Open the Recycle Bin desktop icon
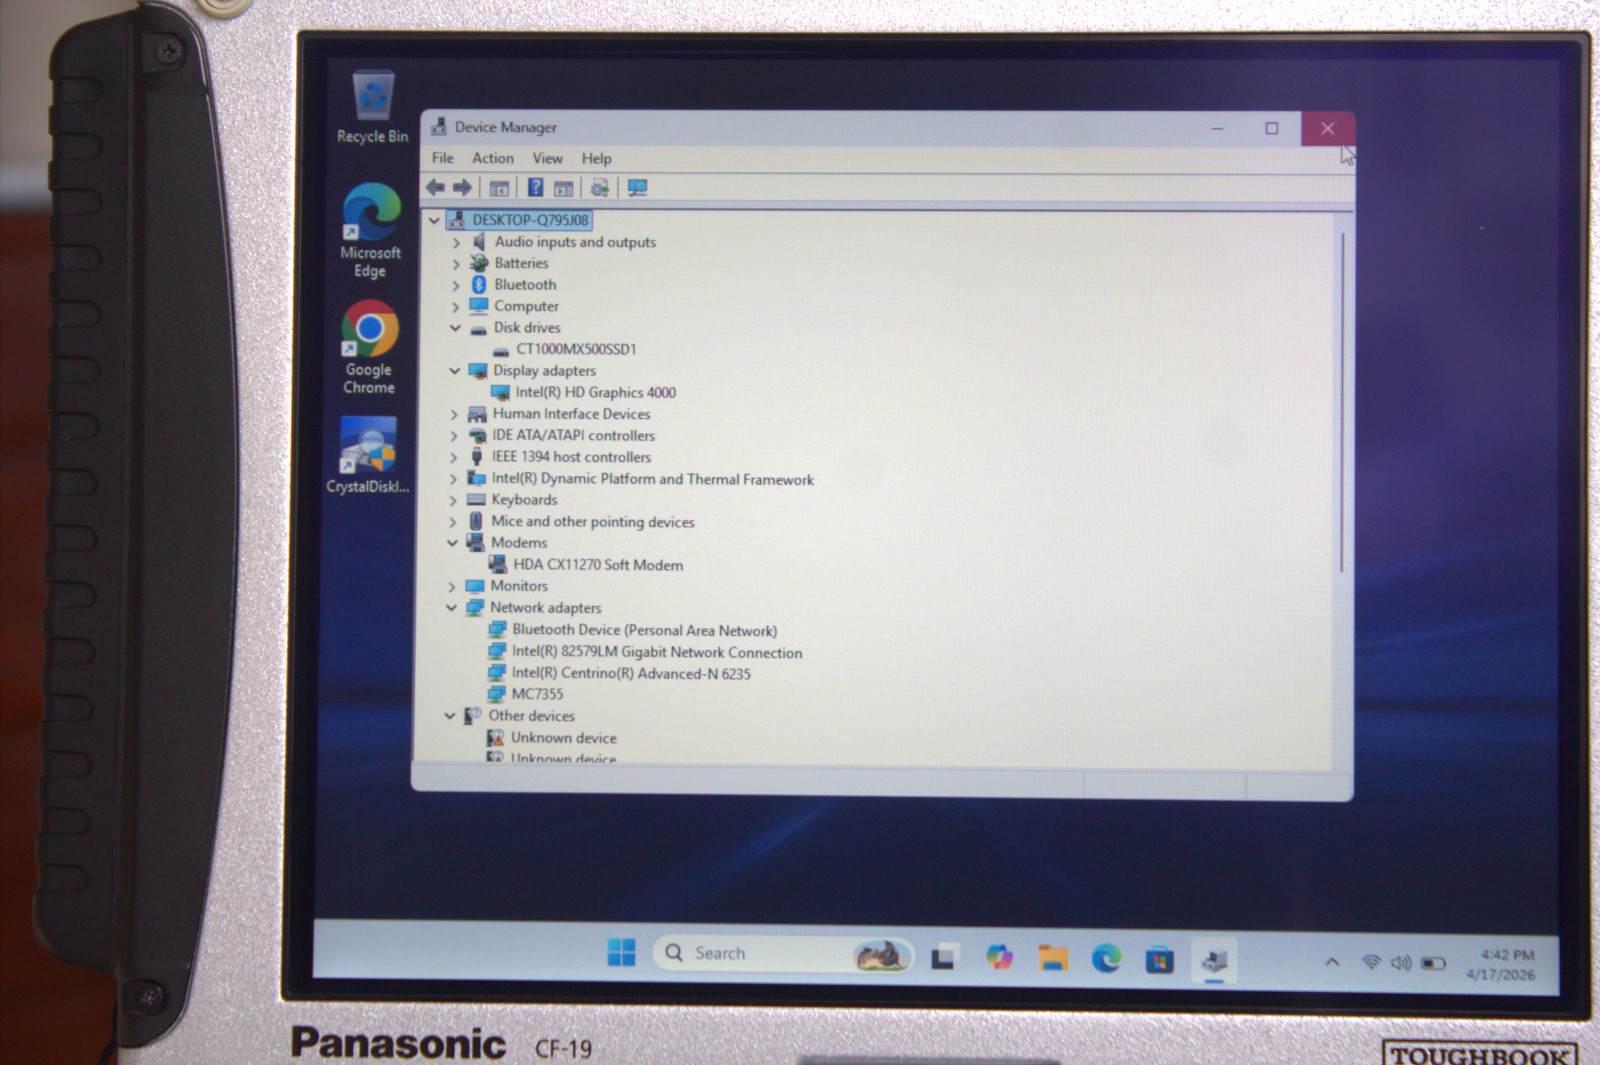 click(x=372, y=107)
